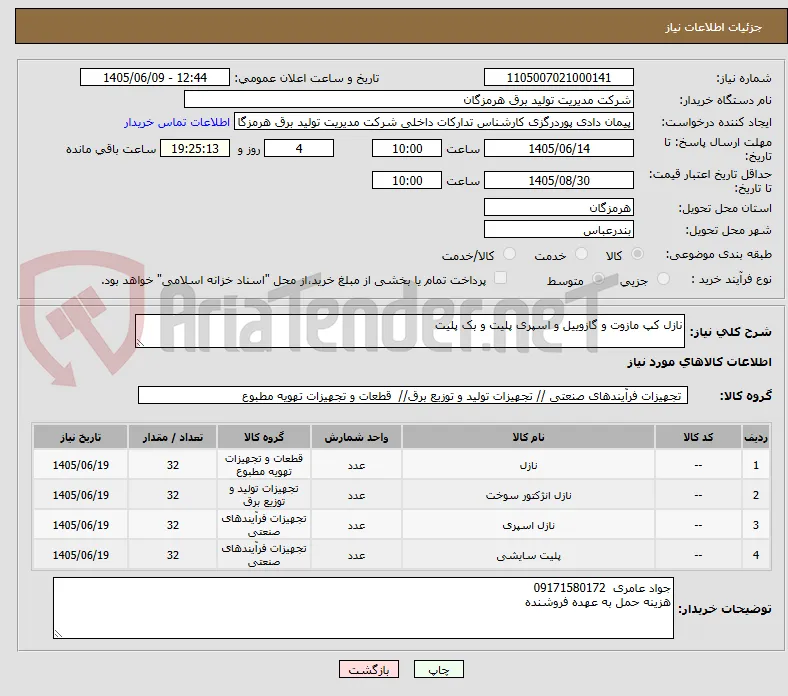Click the resize handle of buyer notes textarea
Viewport: 788px width, 696px height.
pos(58,634)
